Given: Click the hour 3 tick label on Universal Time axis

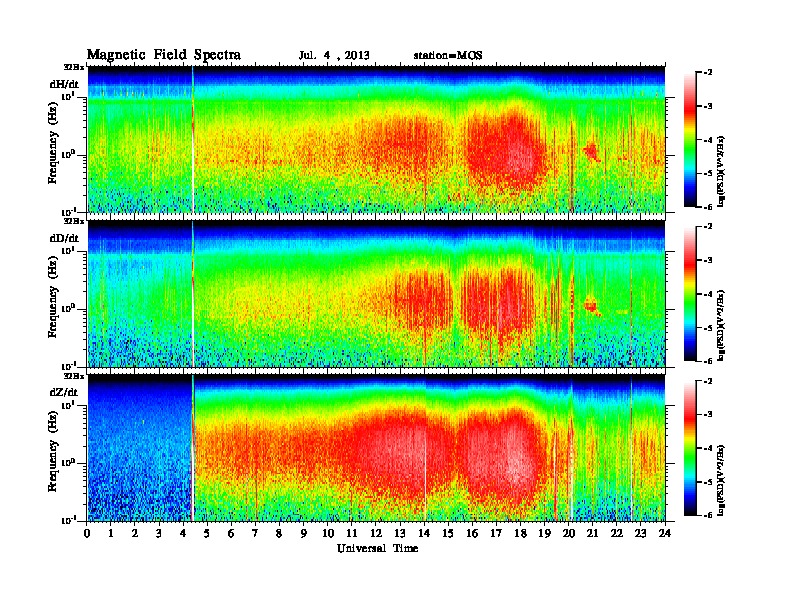Looking at the screenshot, I should [160, 533].
